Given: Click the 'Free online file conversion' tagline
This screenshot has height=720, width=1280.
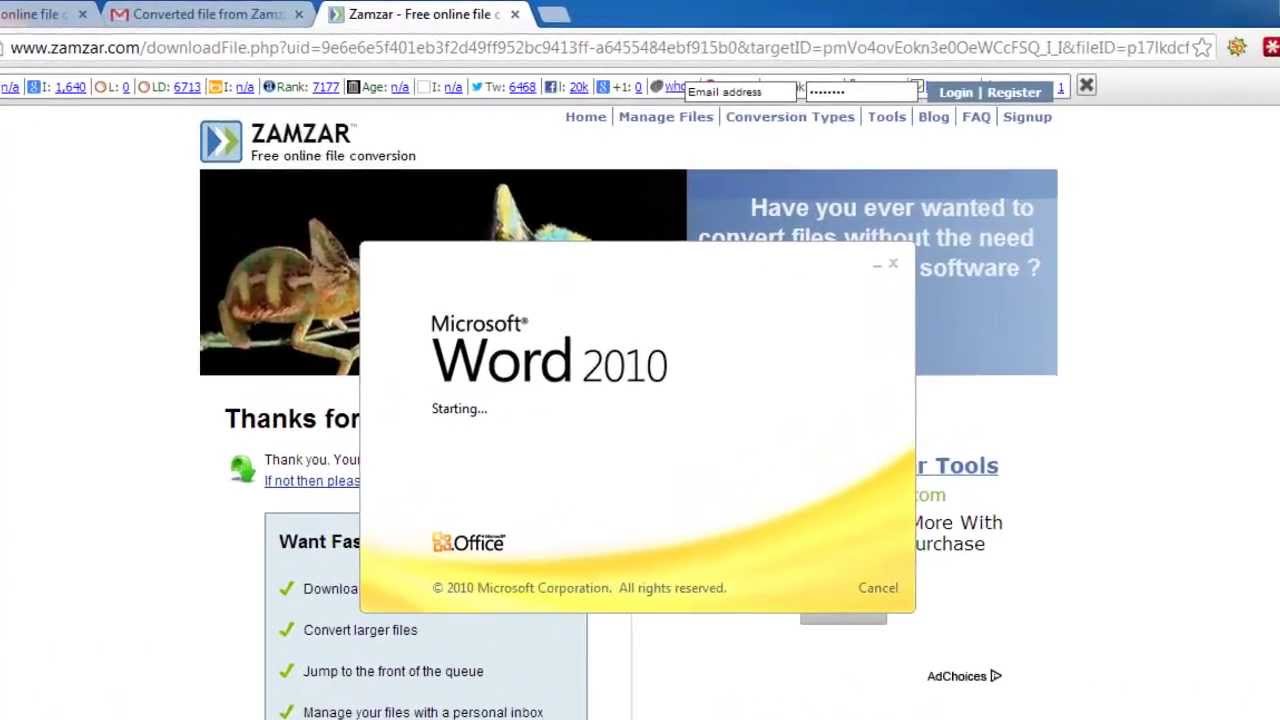Looking at the screenshot, I should coord(333,156).
